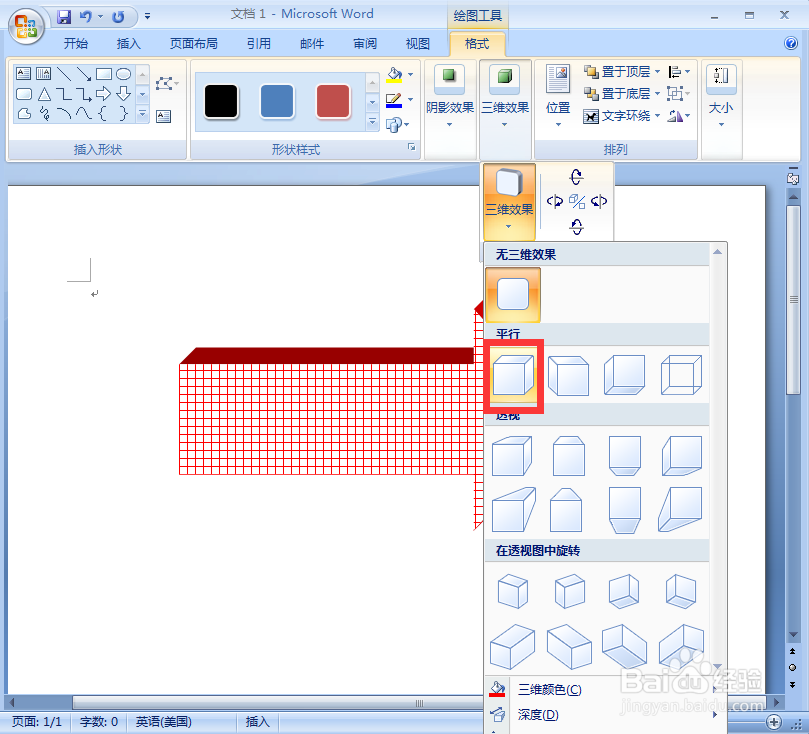Apply the wireframe 3D style under 平行
809x734 pixels.
point(681,374)
